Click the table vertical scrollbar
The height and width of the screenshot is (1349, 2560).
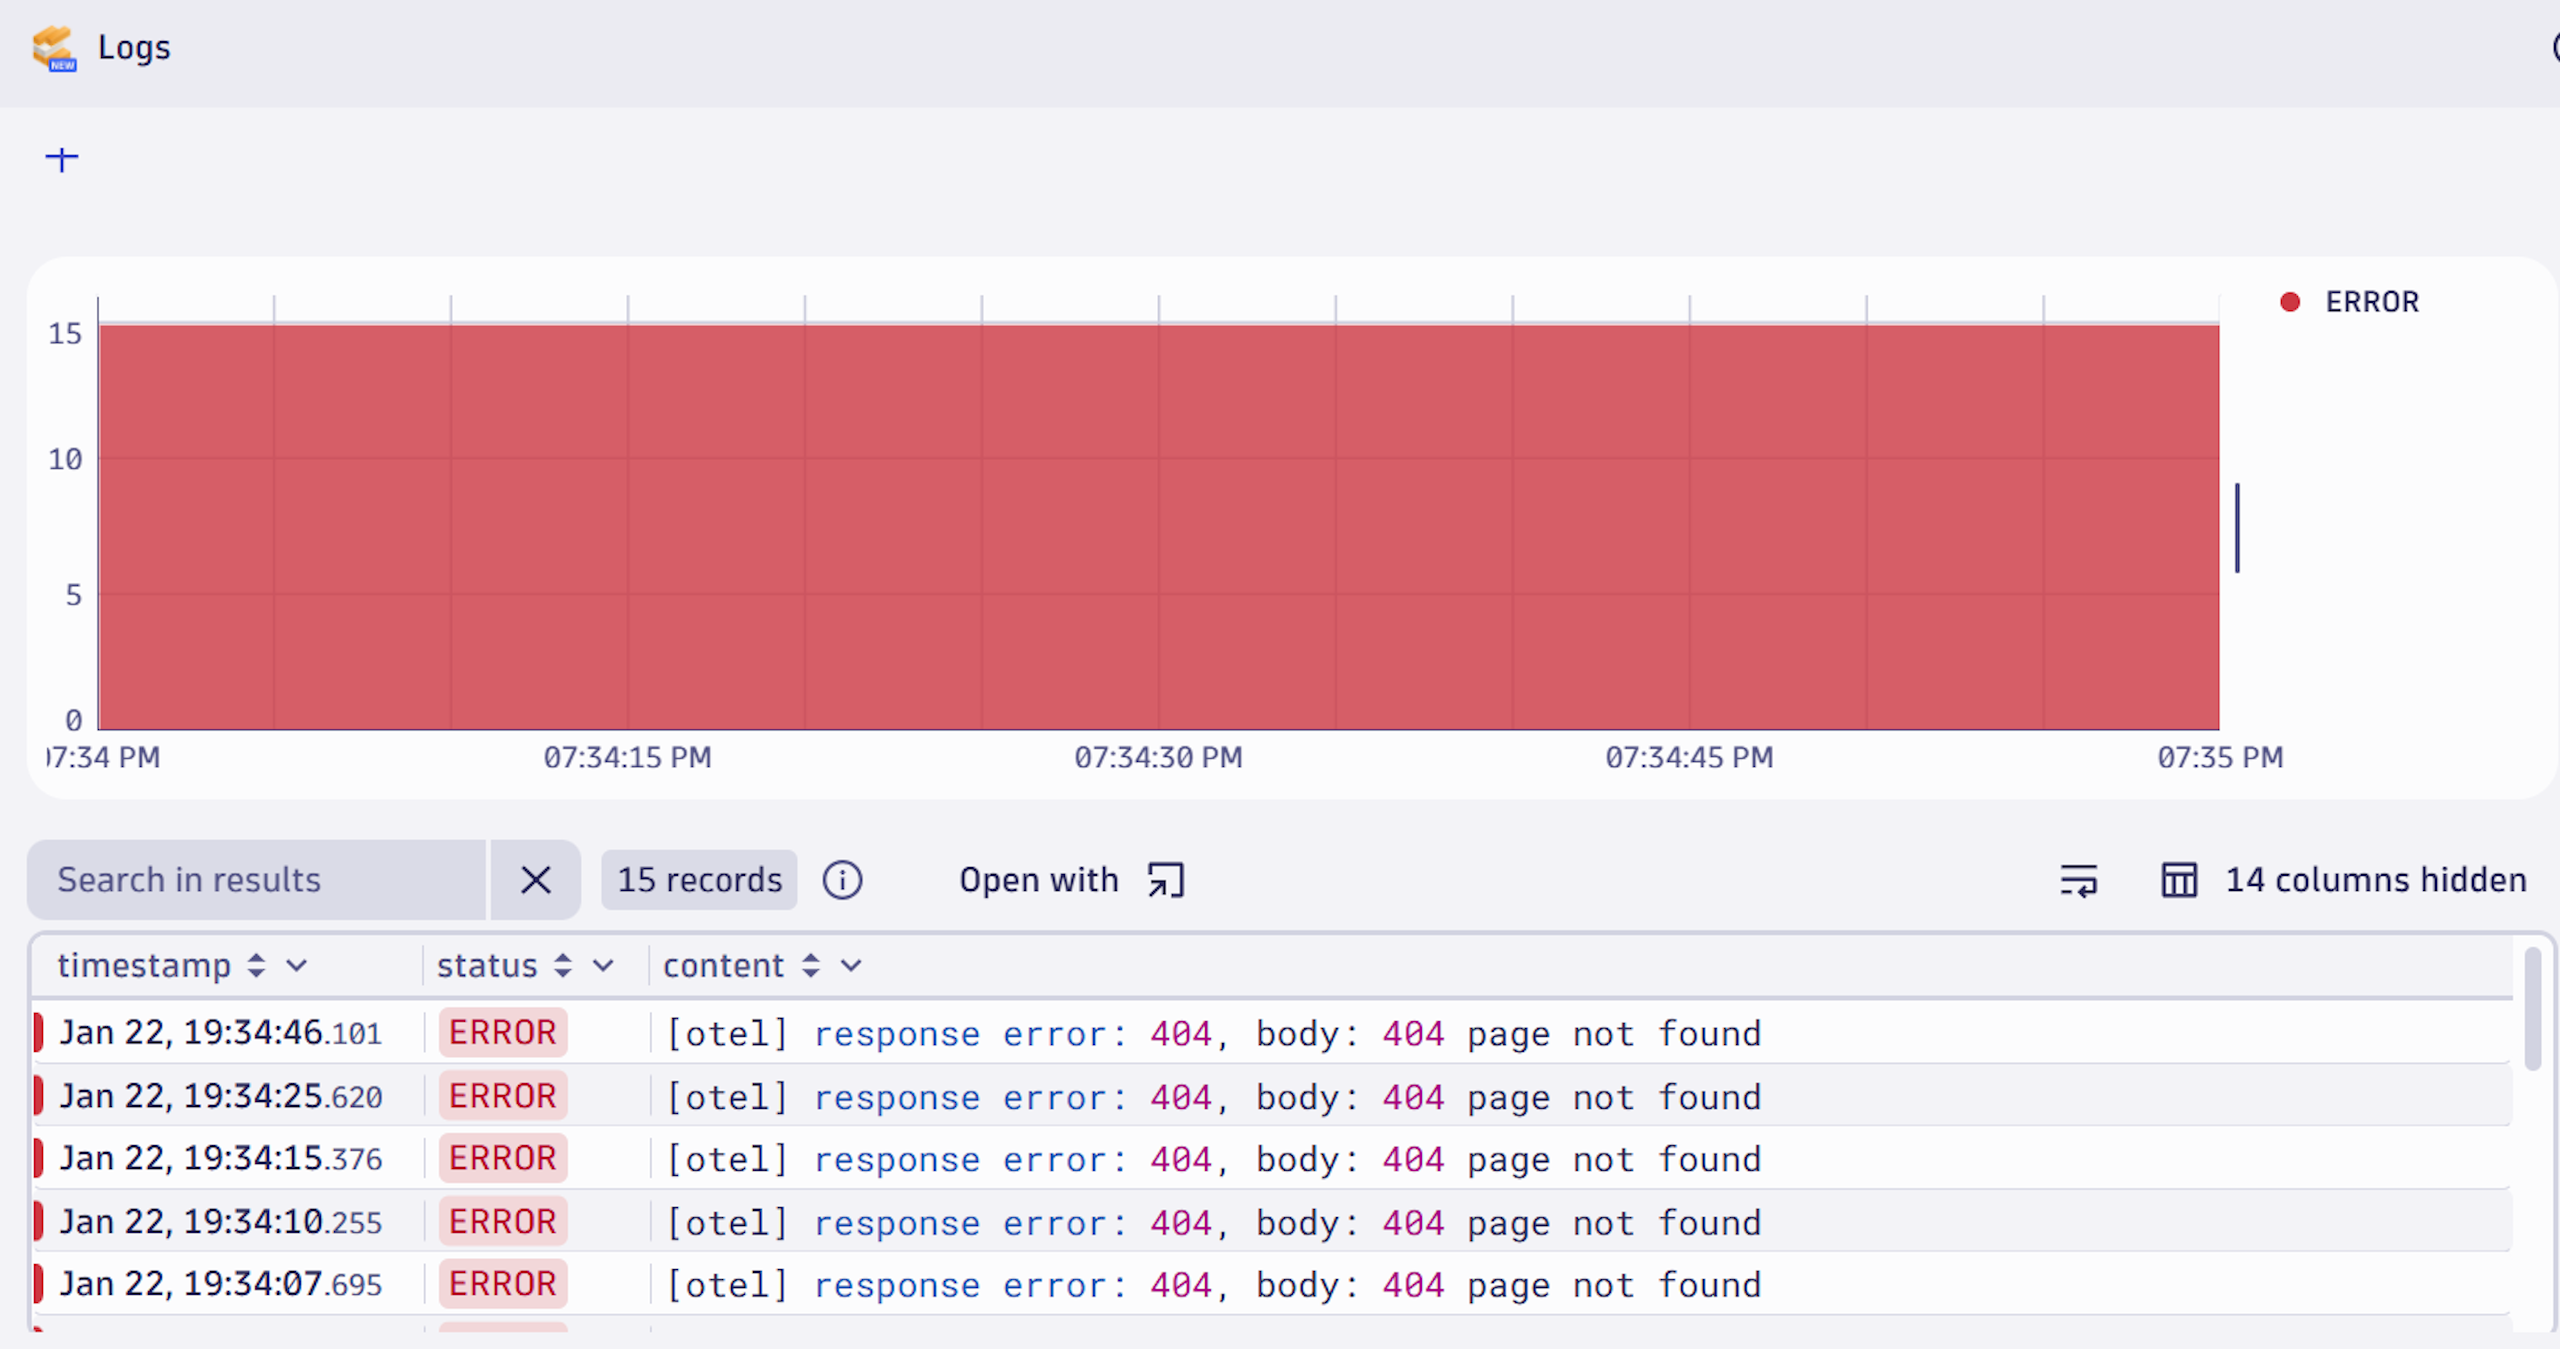coord(2533,1010)
